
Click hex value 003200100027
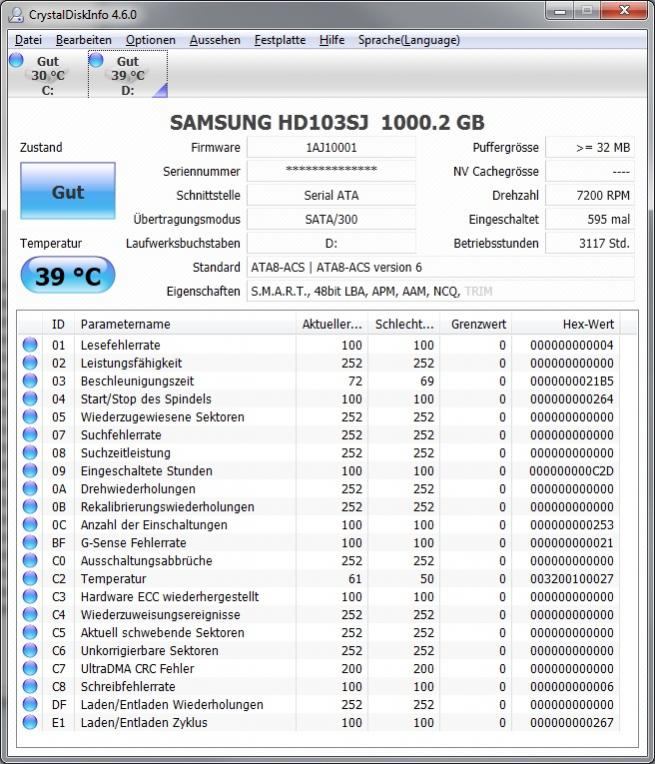[572, 579]
